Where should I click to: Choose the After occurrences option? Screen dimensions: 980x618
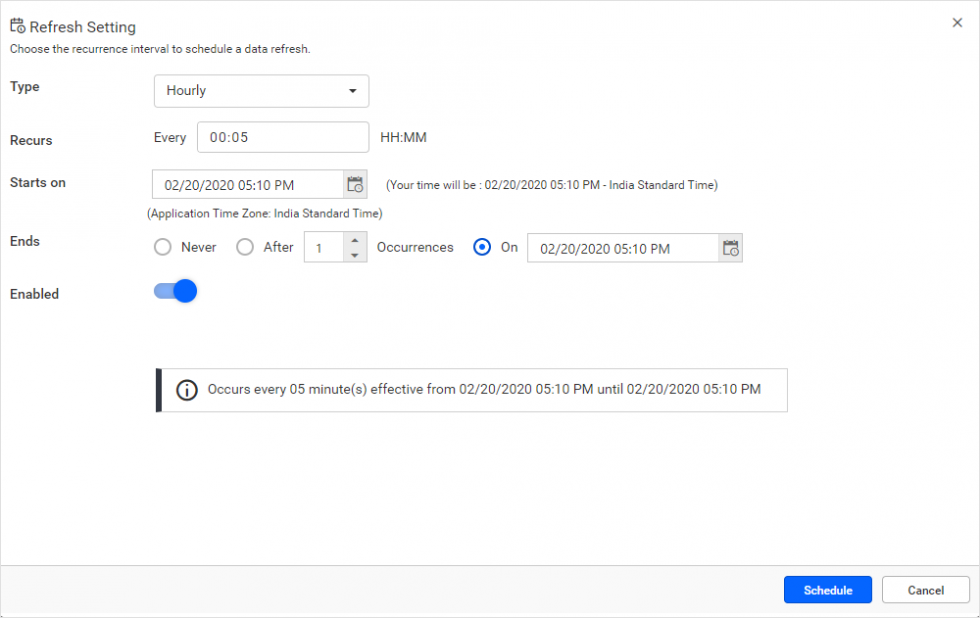point(246,247)
